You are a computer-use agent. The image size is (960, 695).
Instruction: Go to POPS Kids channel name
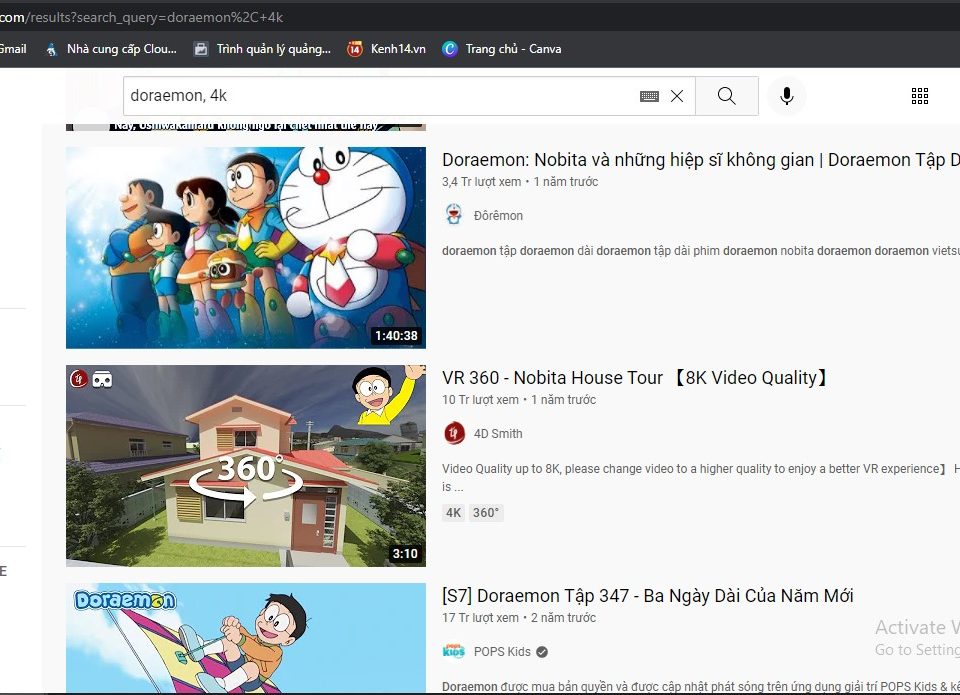[x=502, y=652]
